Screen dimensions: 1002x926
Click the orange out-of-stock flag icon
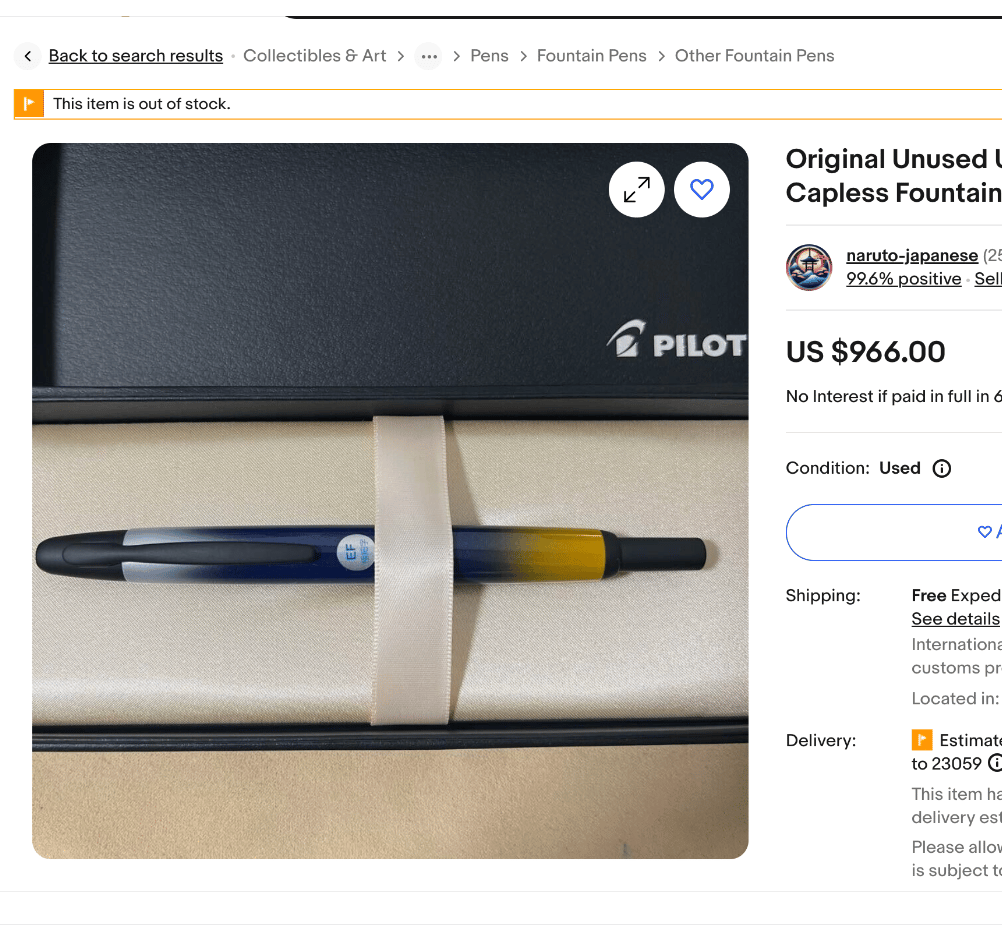pyautogui.click(x=29, y=103)
